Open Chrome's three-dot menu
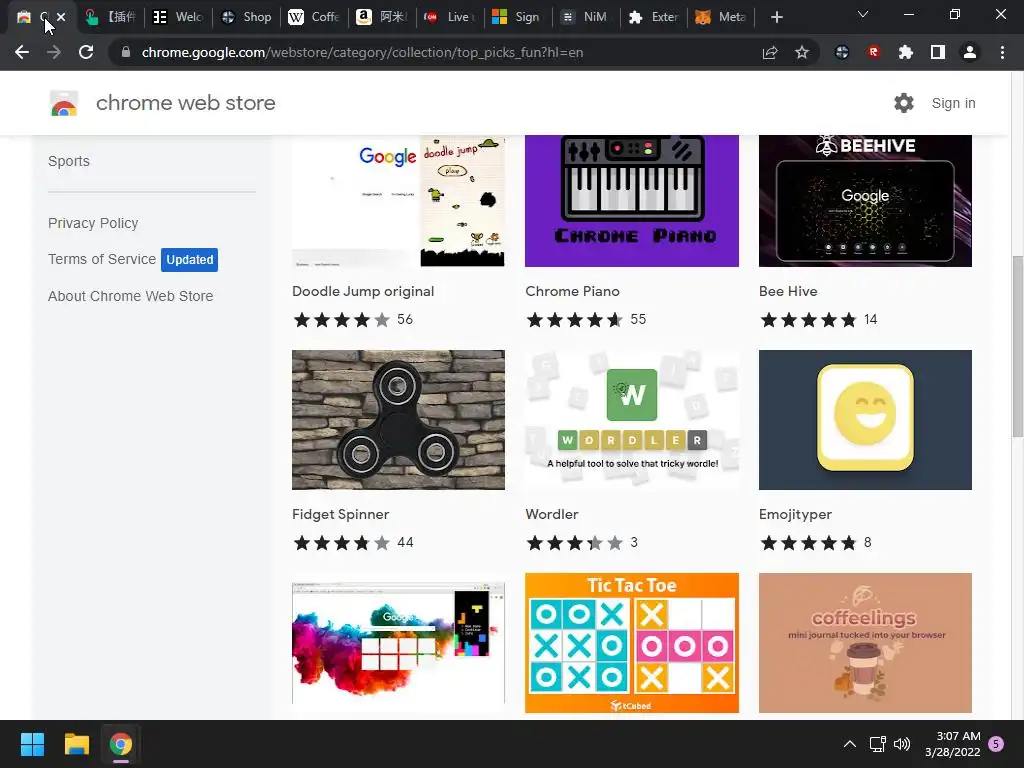The height and width of the screenshot is (768, 1024). 1002,52
